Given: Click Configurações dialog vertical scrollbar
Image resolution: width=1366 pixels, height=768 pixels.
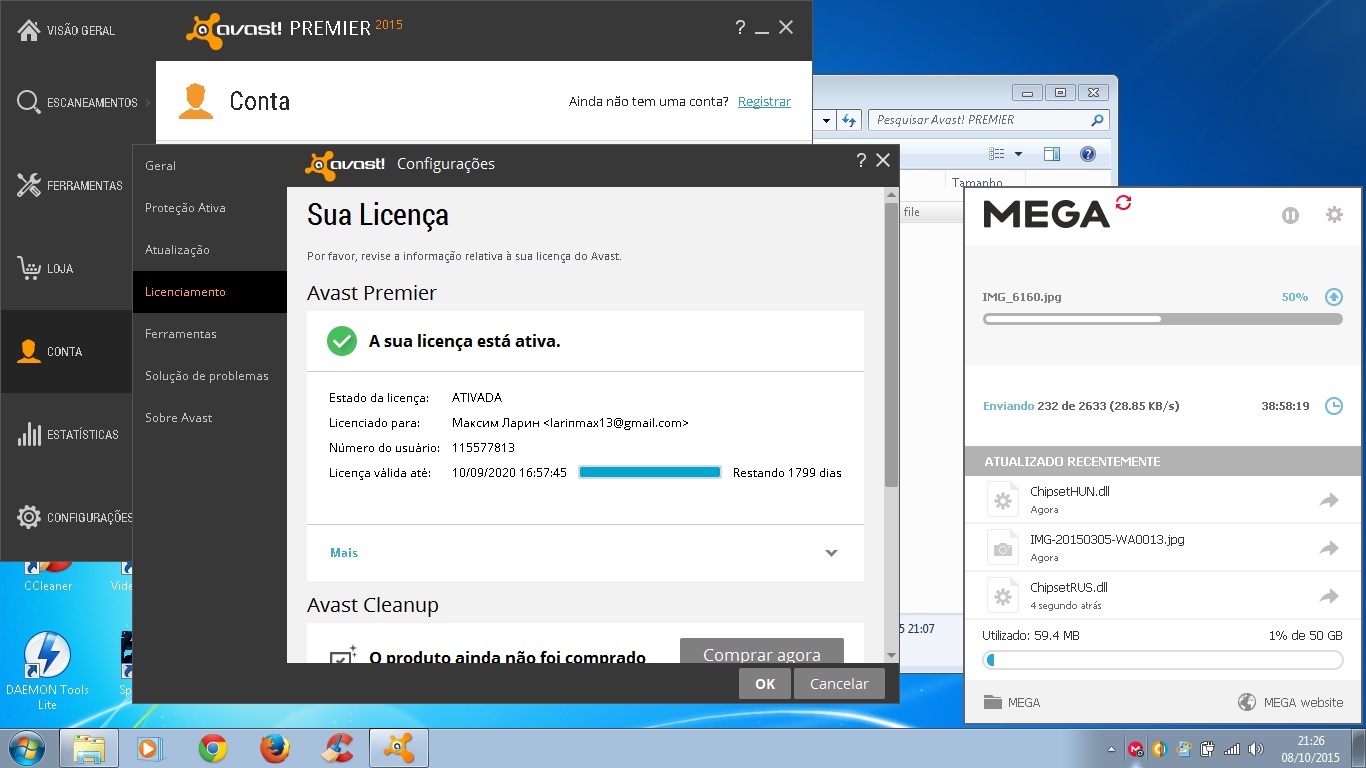Looking at the screenshot, I should [891, 345].
